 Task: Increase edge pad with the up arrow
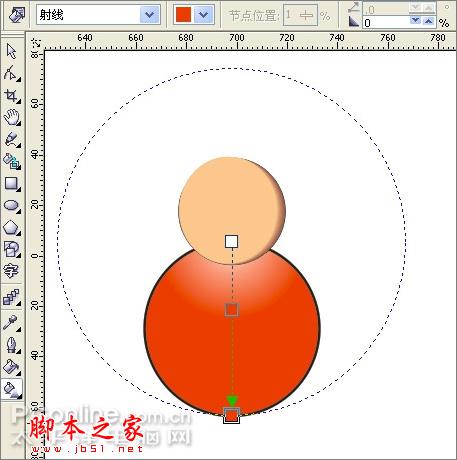(x=429, y=21)
